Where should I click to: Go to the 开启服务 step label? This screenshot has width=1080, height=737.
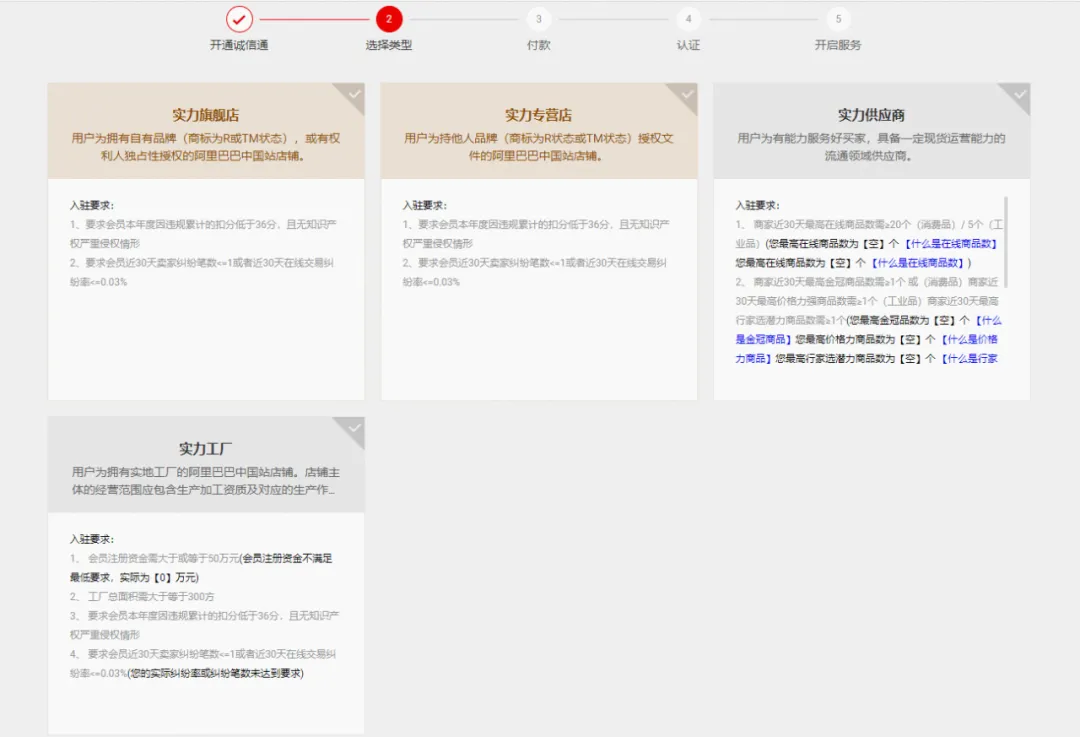click(x=838, y=45)
